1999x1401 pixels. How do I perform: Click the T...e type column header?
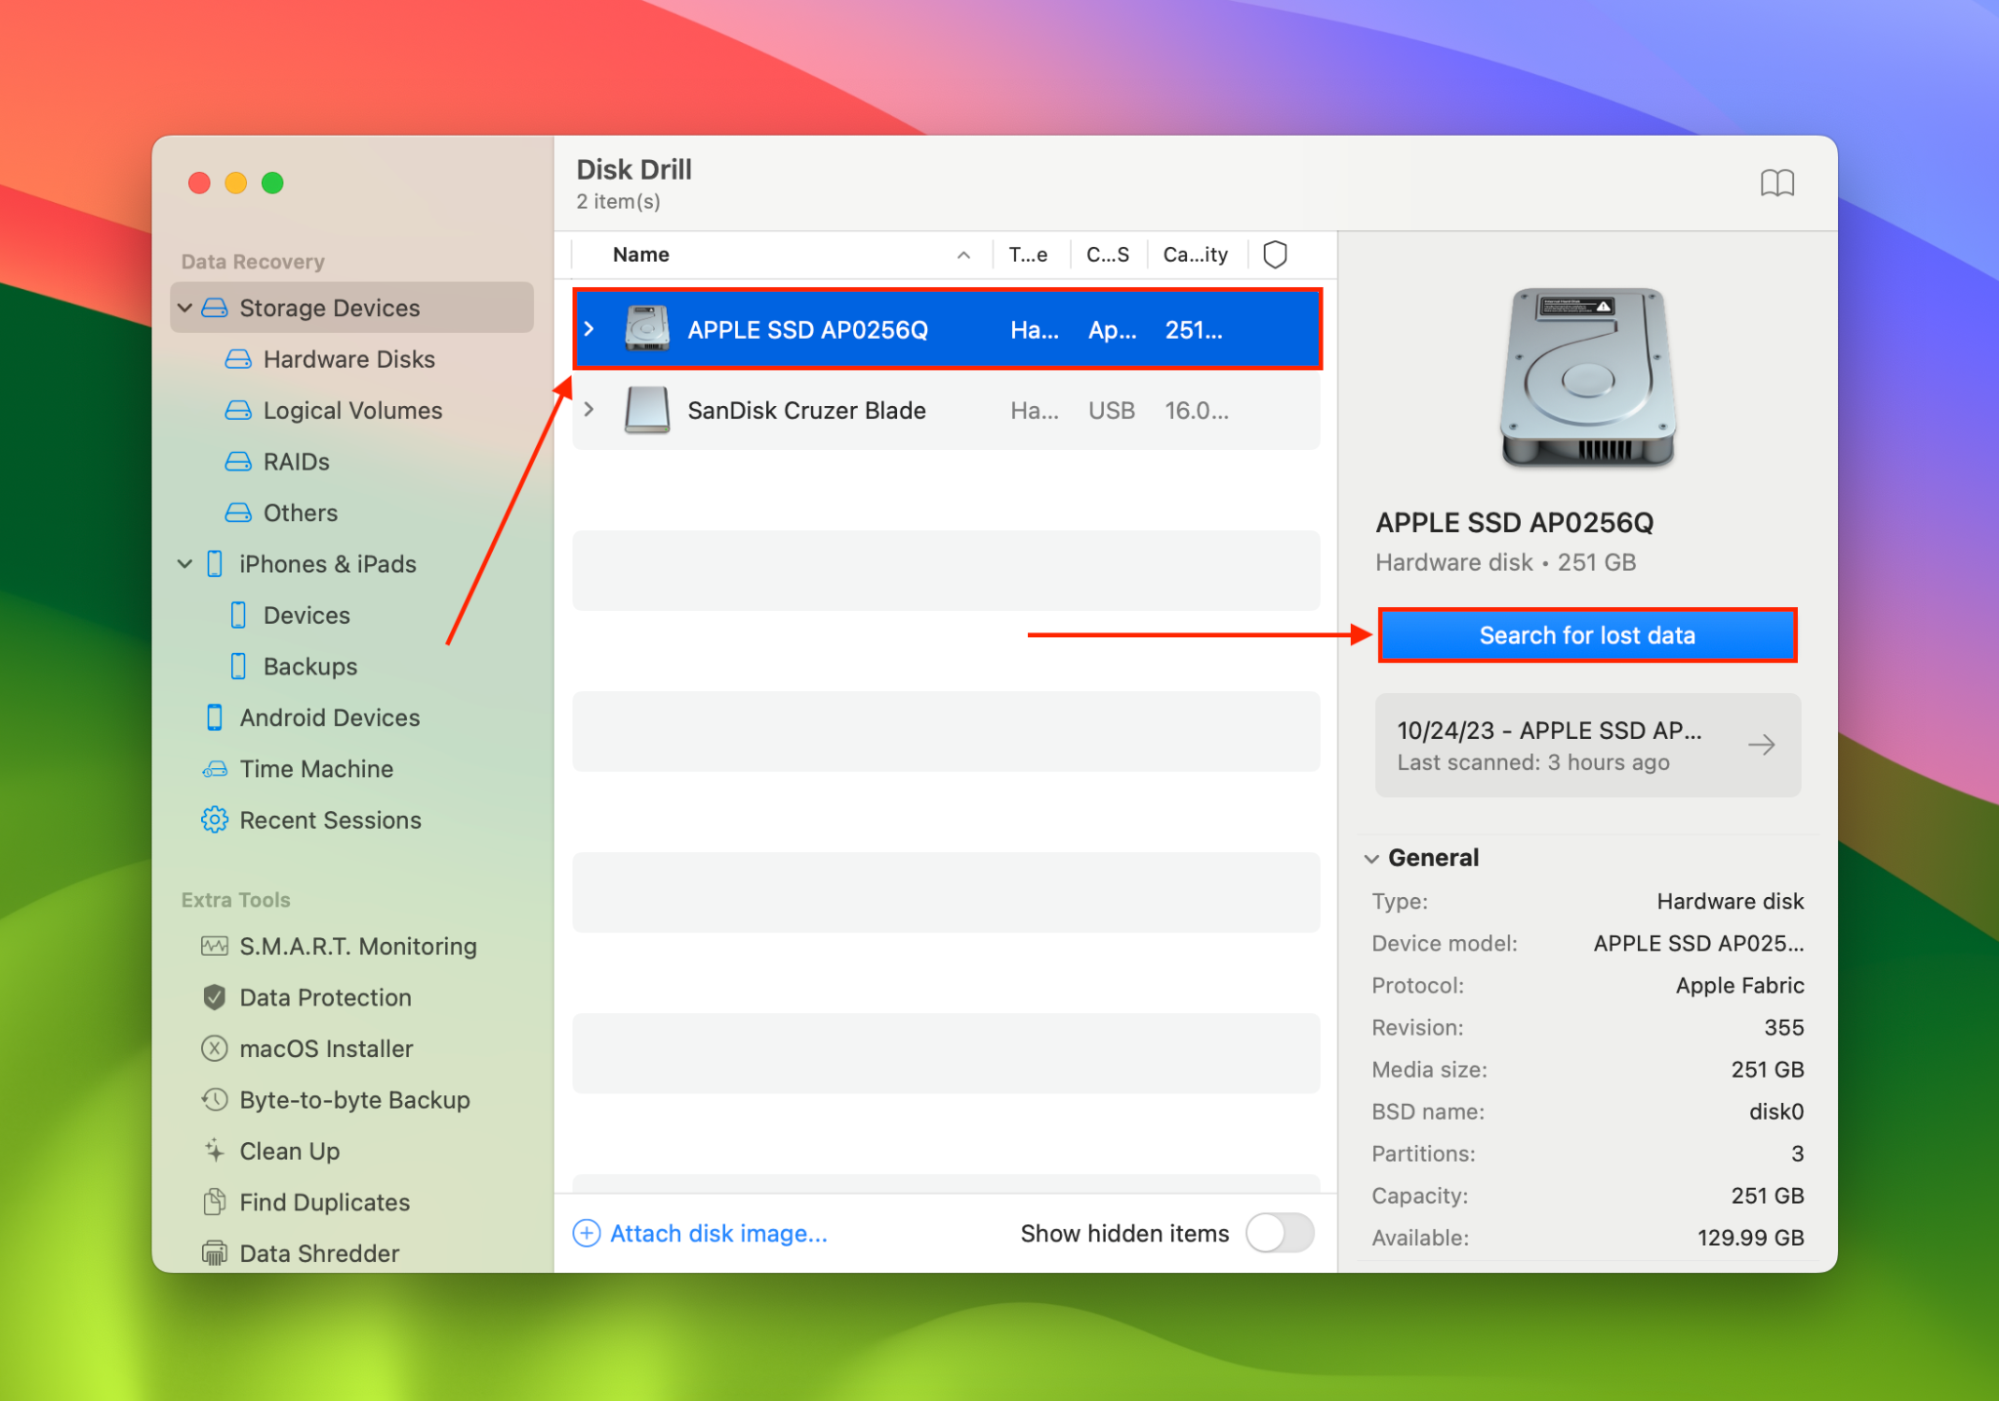[x=1028, y=254]
